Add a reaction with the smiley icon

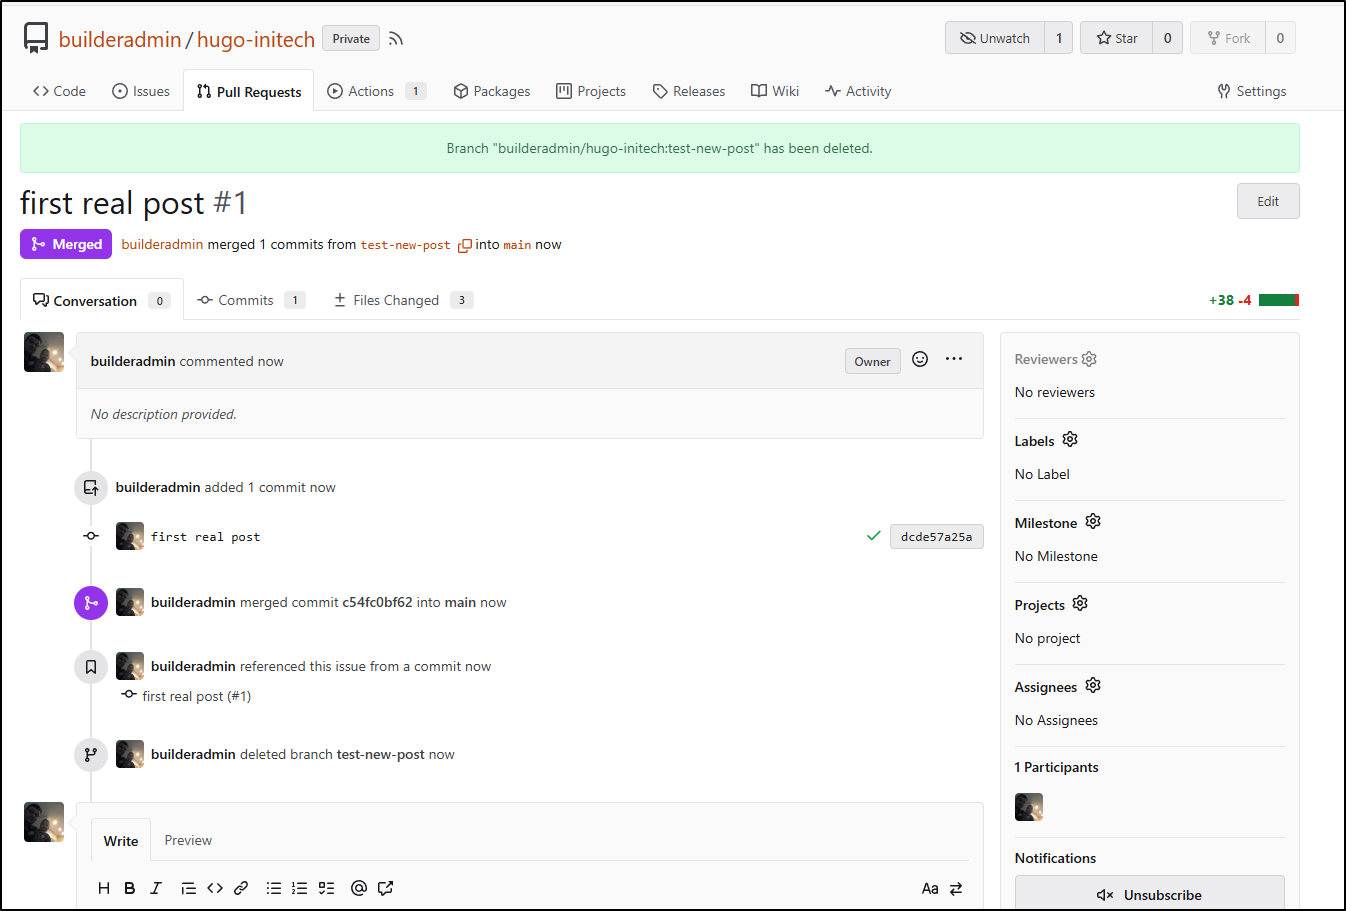pyautogui.click(x=920, y=360)
